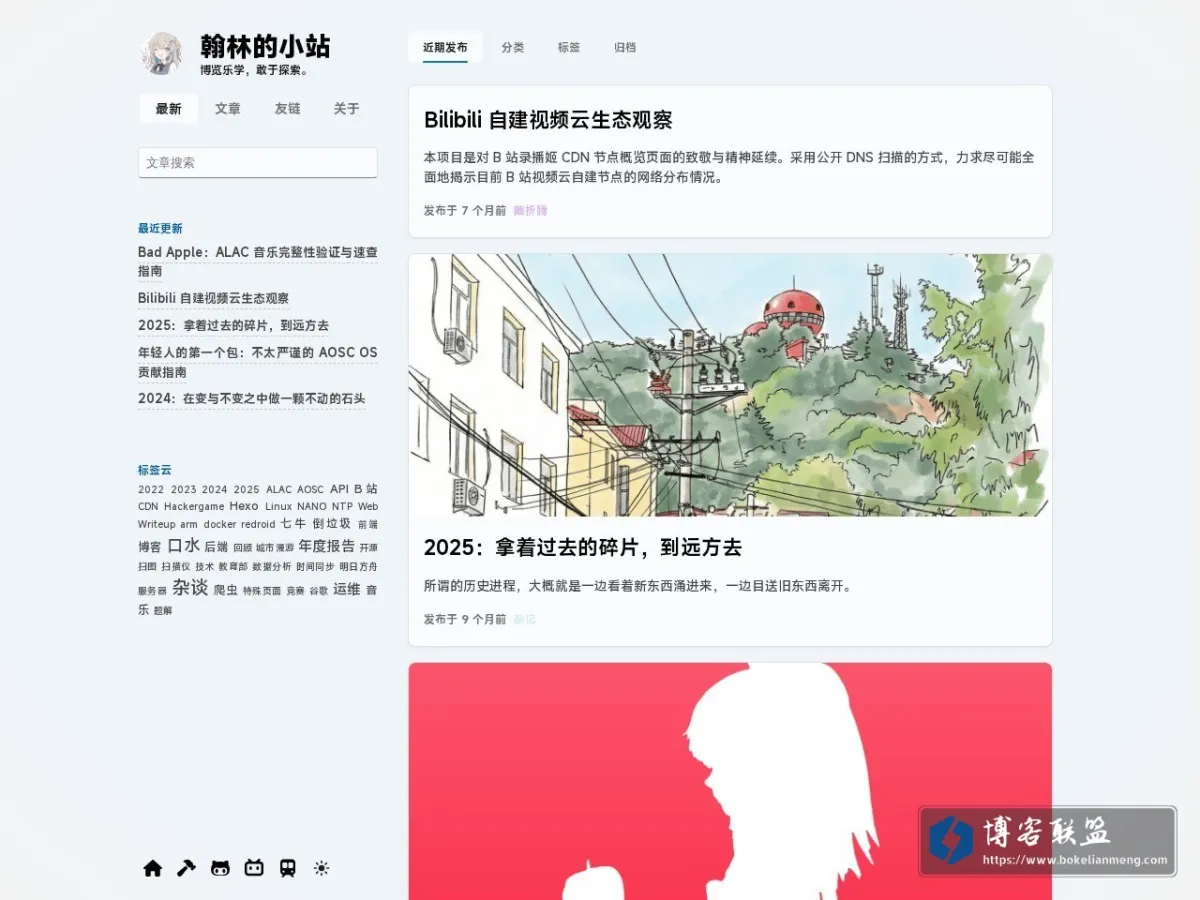Click the category tag under 2025 post
This screenshot has width=1200, height=900.
point(524,619)
